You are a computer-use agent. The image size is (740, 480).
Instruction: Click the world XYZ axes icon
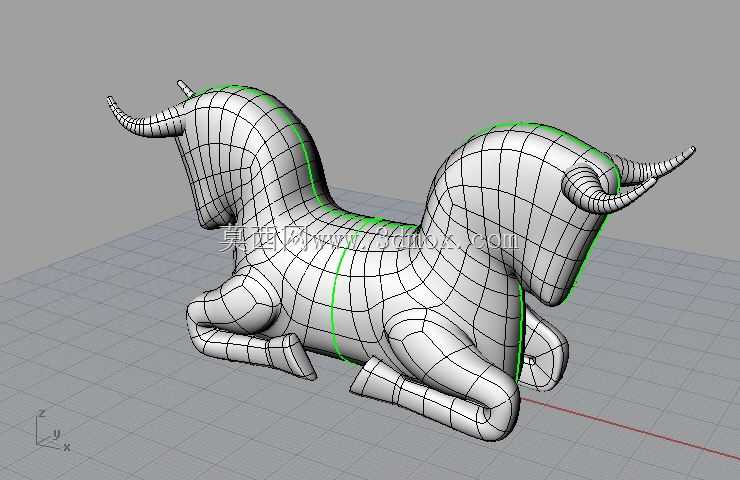(x=53, y=430)
